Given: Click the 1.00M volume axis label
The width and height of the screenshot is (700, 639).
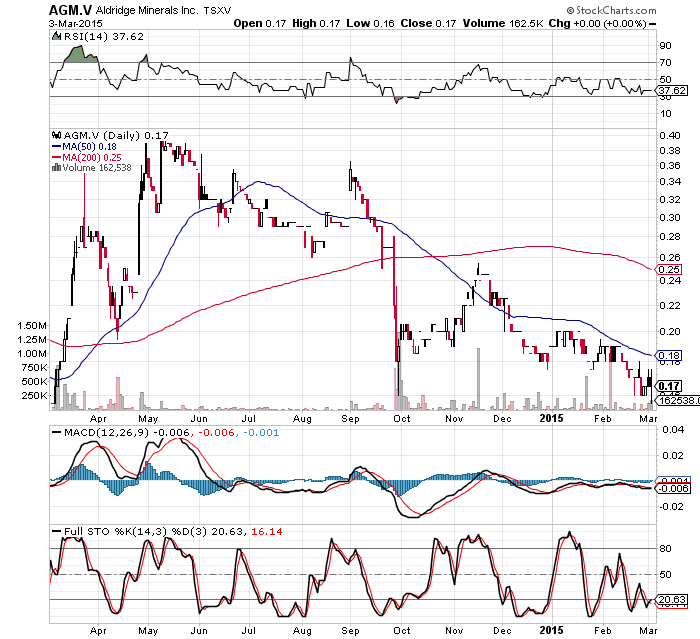Looking at the screenshot, I should click(32, 353).
